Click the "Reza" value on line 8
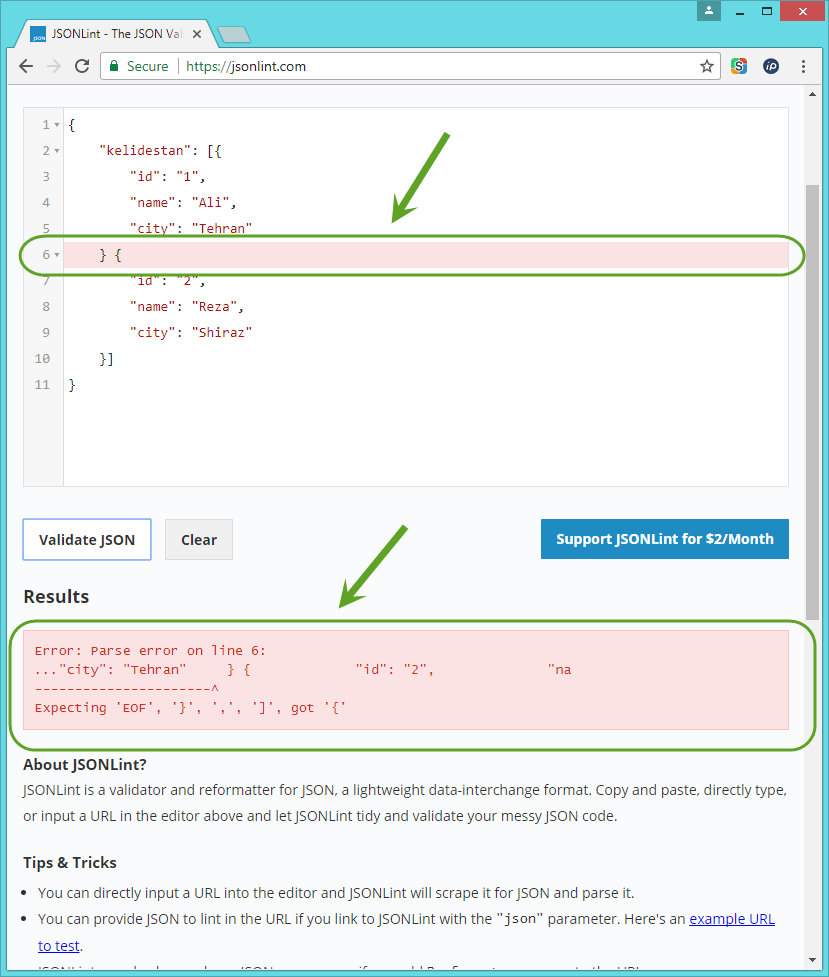This screenshot has height=977, width=829. 214,307
